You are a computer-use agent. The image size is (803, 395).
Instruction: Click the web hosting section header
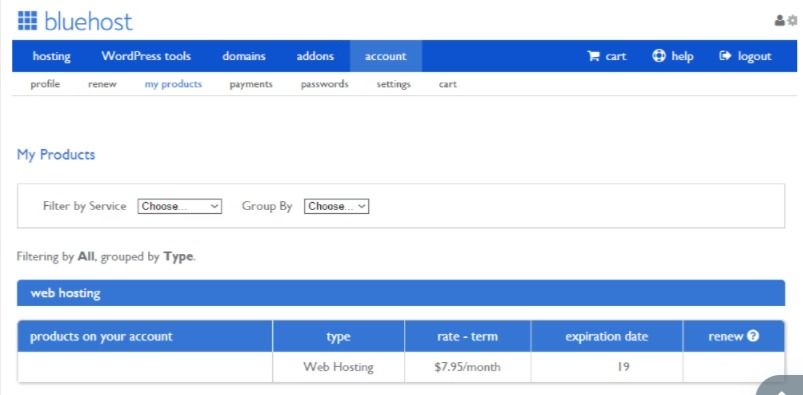(401, 293)
